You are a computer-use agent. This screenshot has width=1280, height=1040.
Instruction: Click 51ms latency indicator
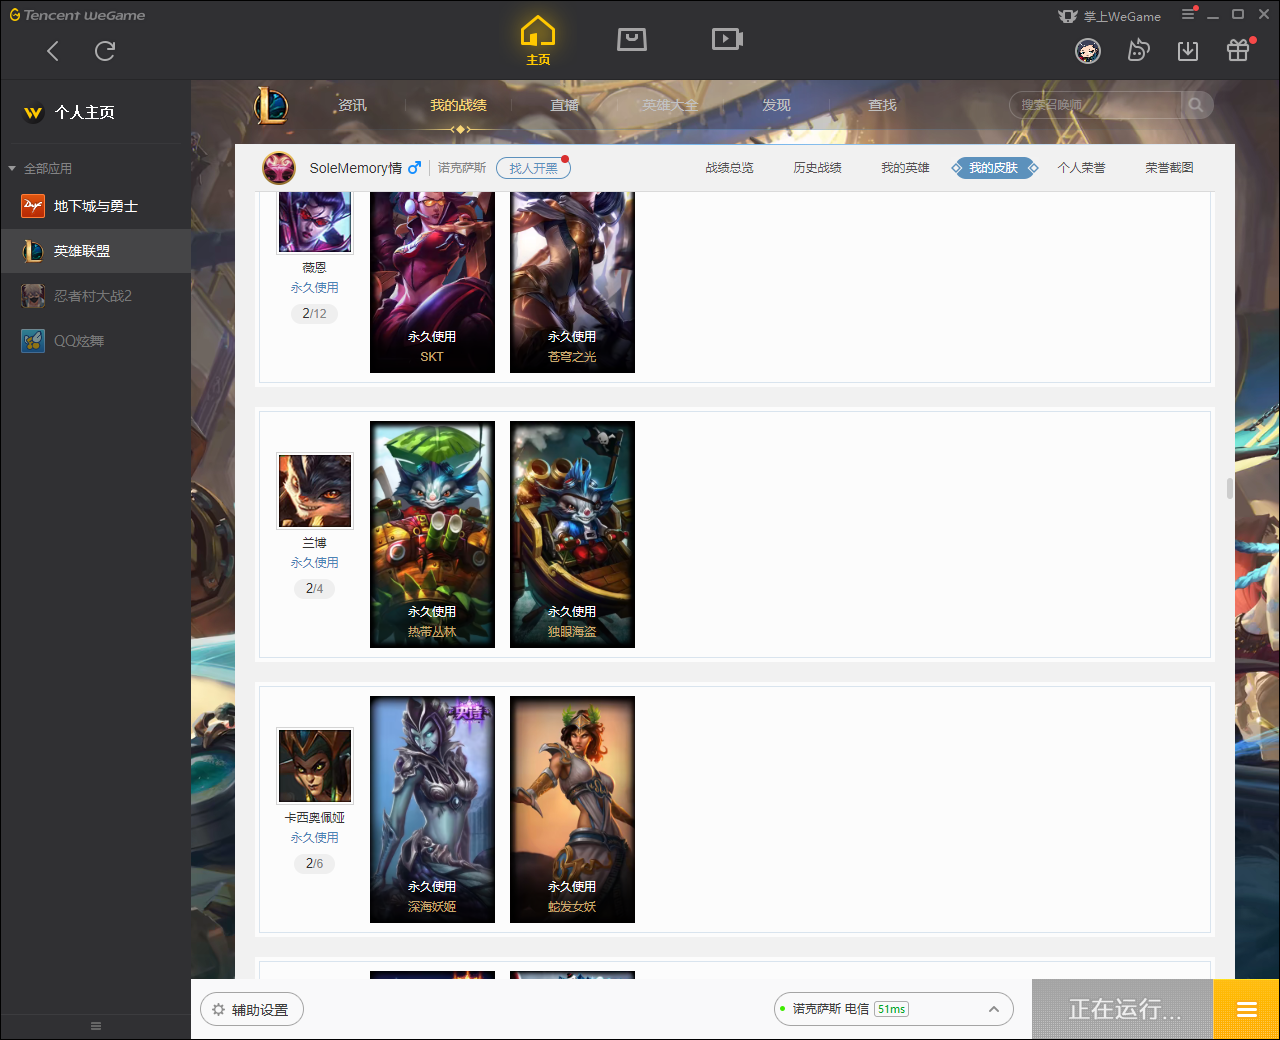(x=891, y=1009)
